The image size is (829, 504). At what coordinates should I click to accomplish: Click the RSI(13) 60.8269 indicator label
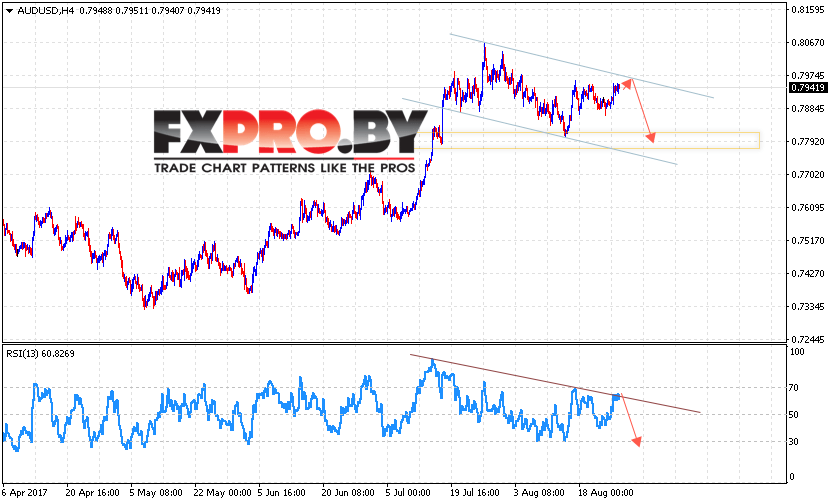[x=40, y=354]
